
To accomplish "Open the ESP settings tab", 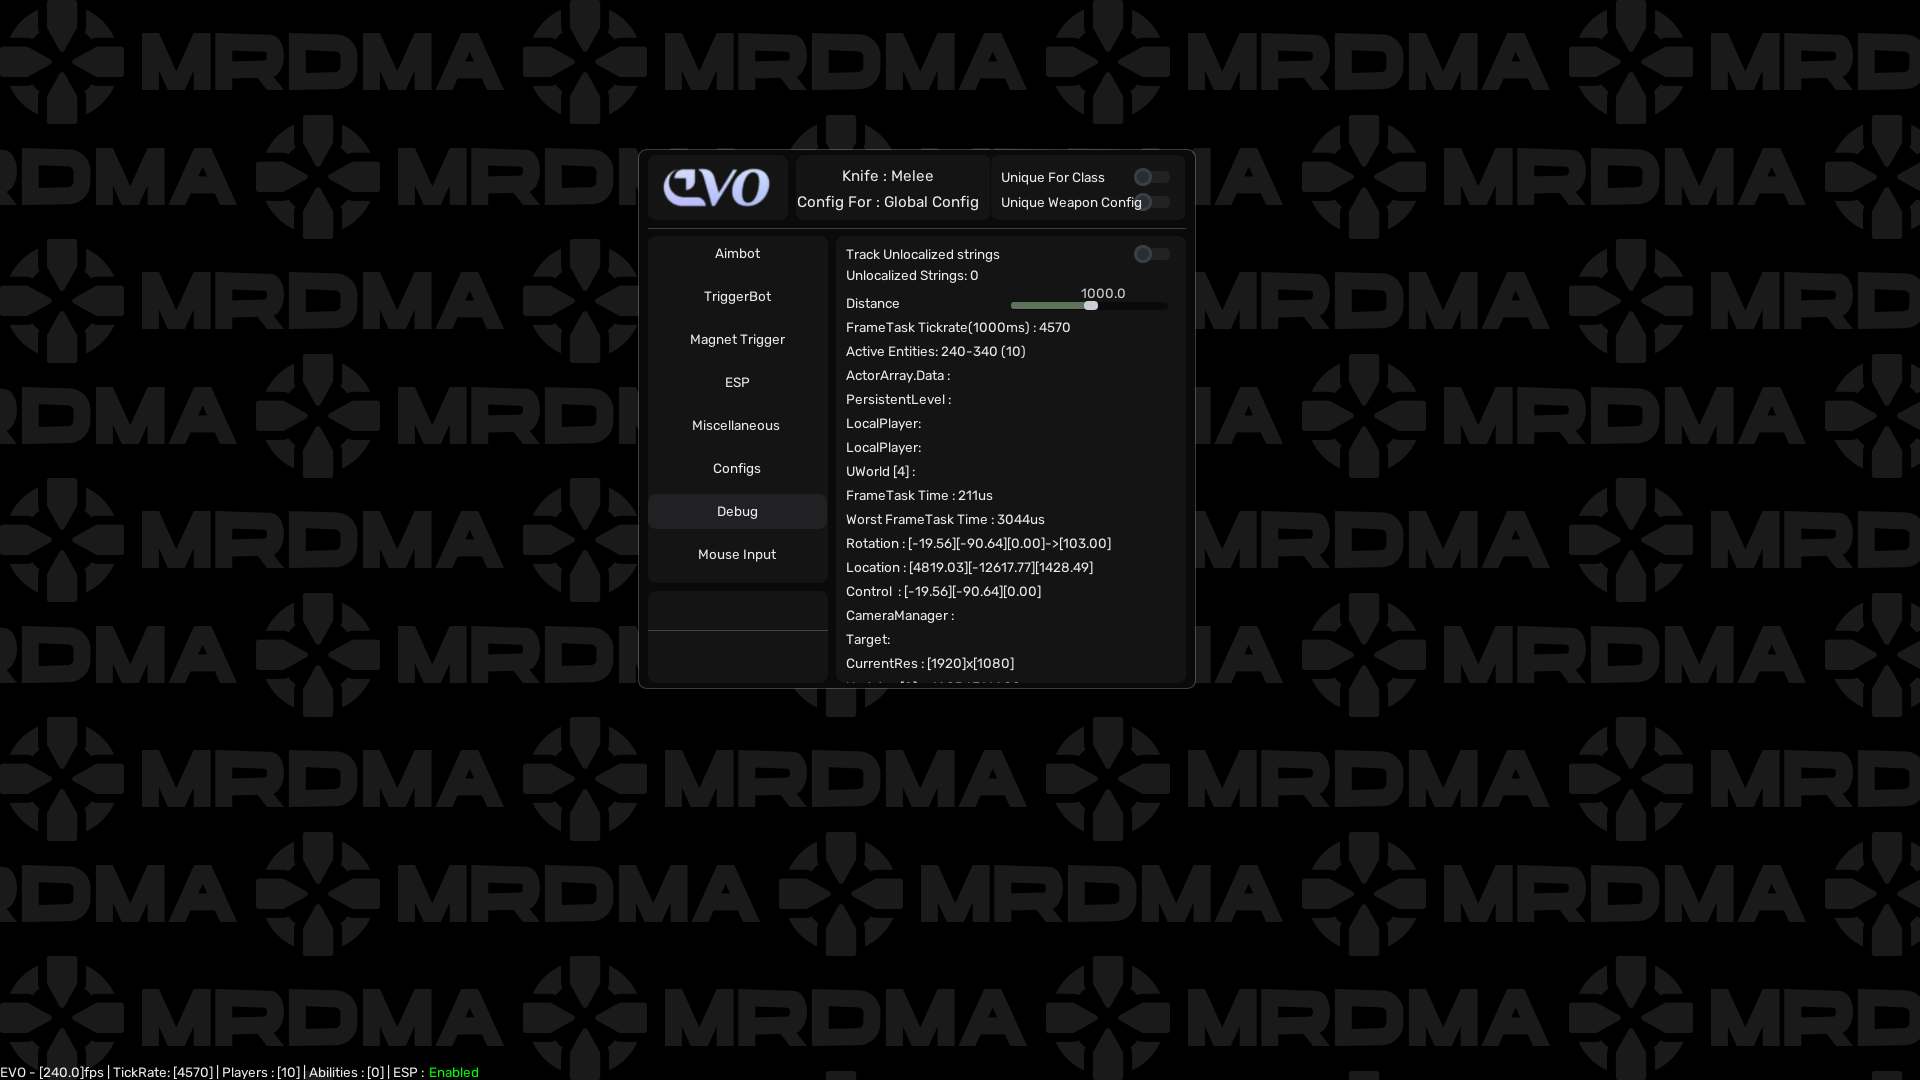I will pos(737,383).
